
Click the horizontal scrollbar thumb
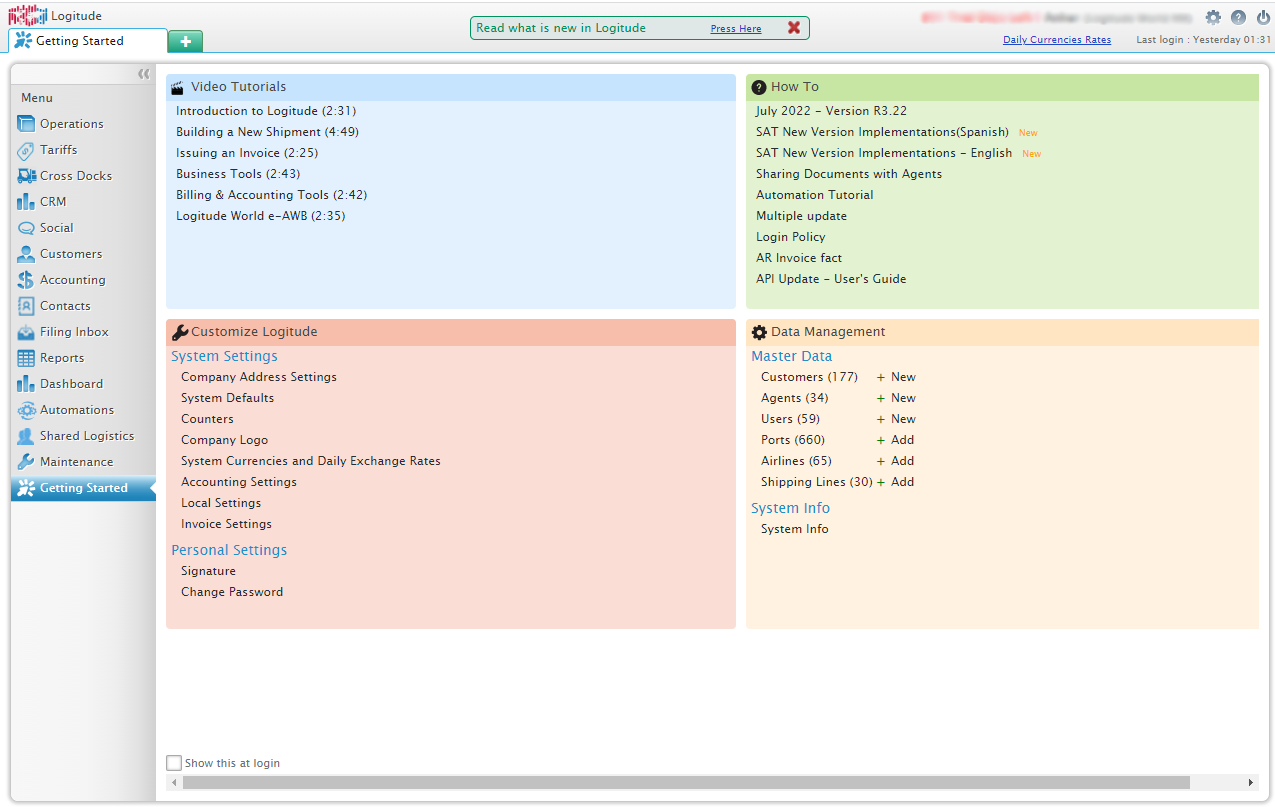pos(686,782)
